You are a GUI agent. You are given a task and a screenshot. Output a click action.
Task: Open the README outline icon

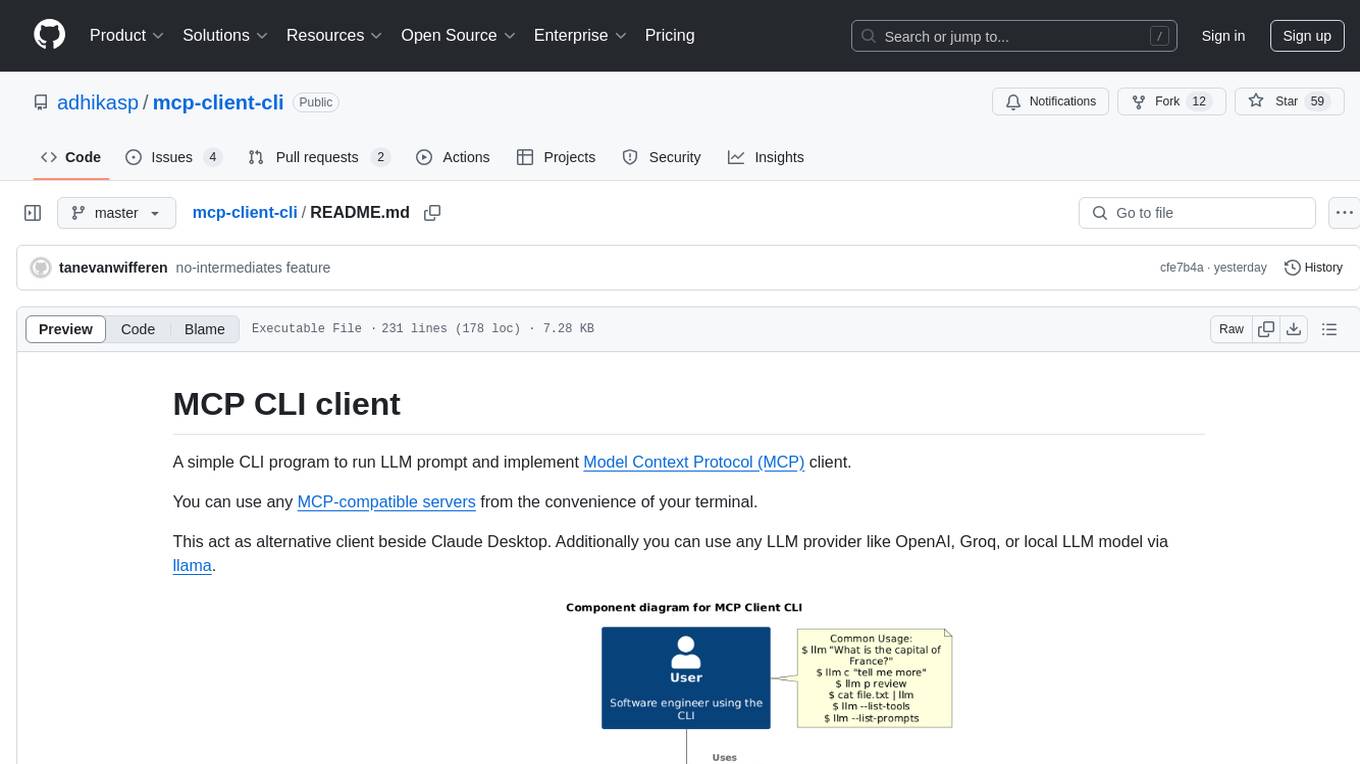[1329, 329]
